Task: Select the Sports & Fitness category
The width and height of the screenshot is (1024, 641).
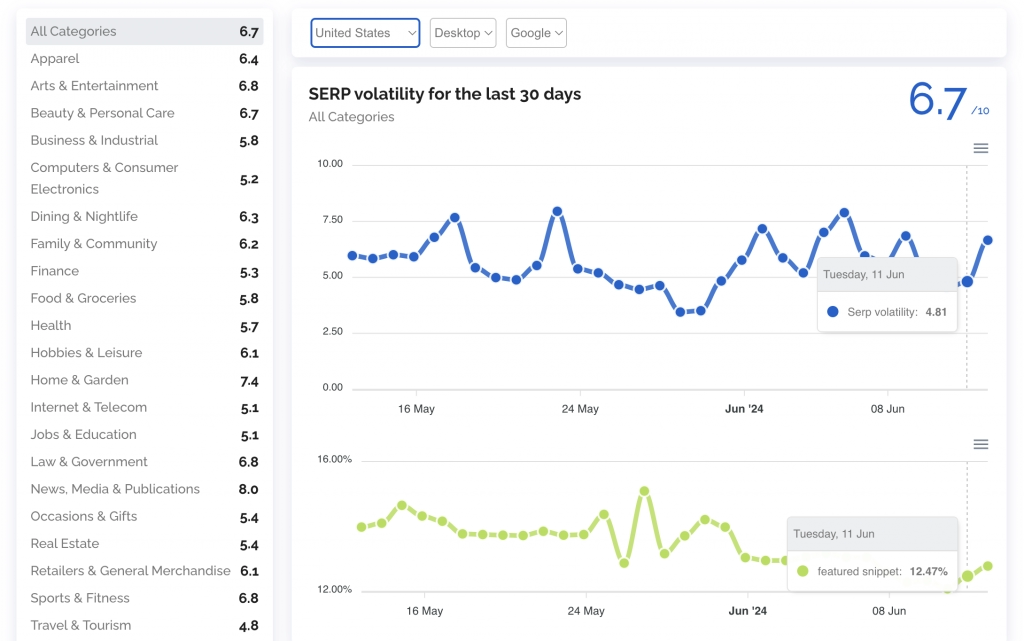Action: (81, 597)
